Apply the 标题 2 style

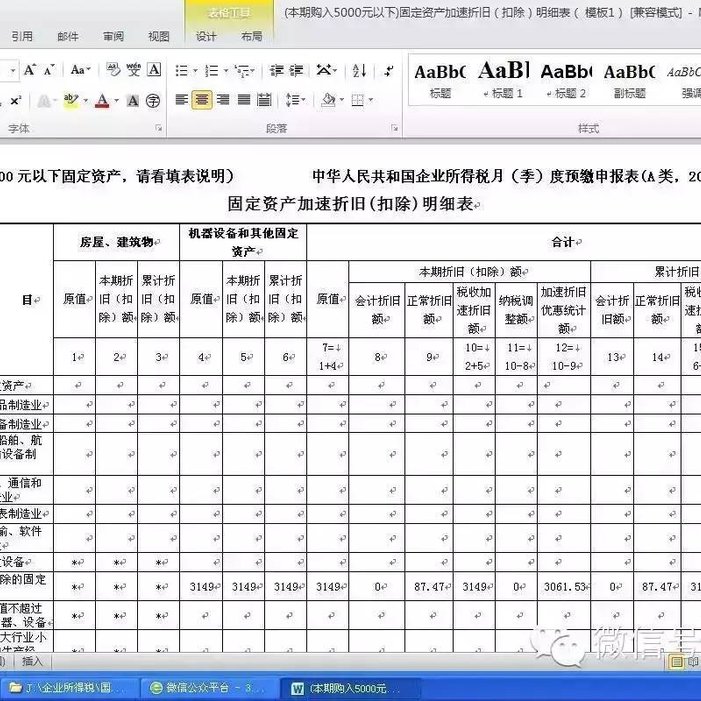coord(566,80)
